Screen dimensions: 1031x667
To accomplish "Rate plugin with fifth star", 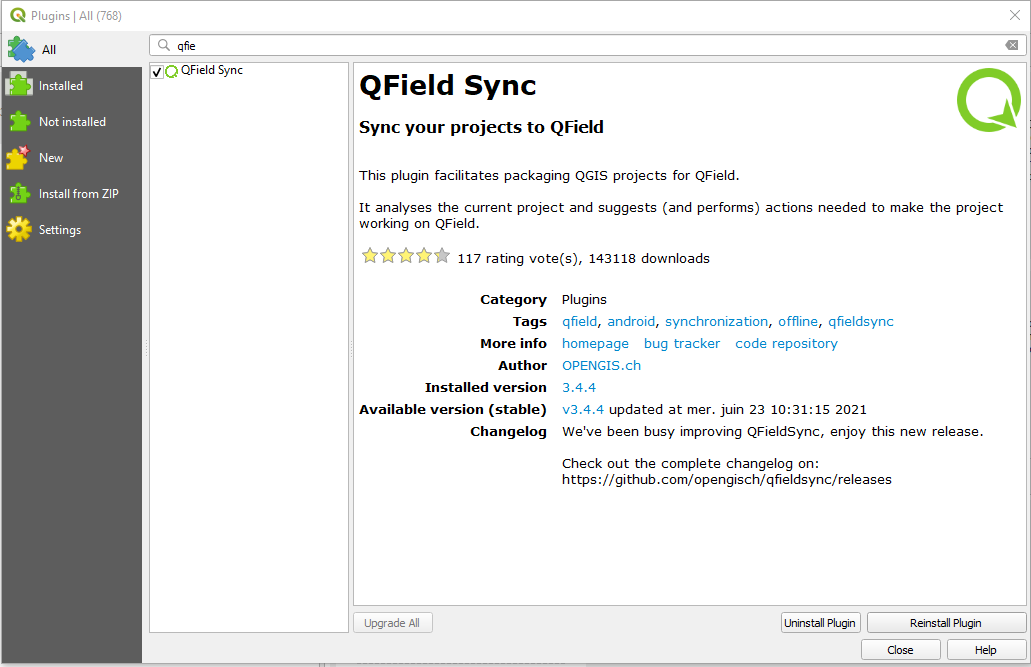I will click(442, 256).
